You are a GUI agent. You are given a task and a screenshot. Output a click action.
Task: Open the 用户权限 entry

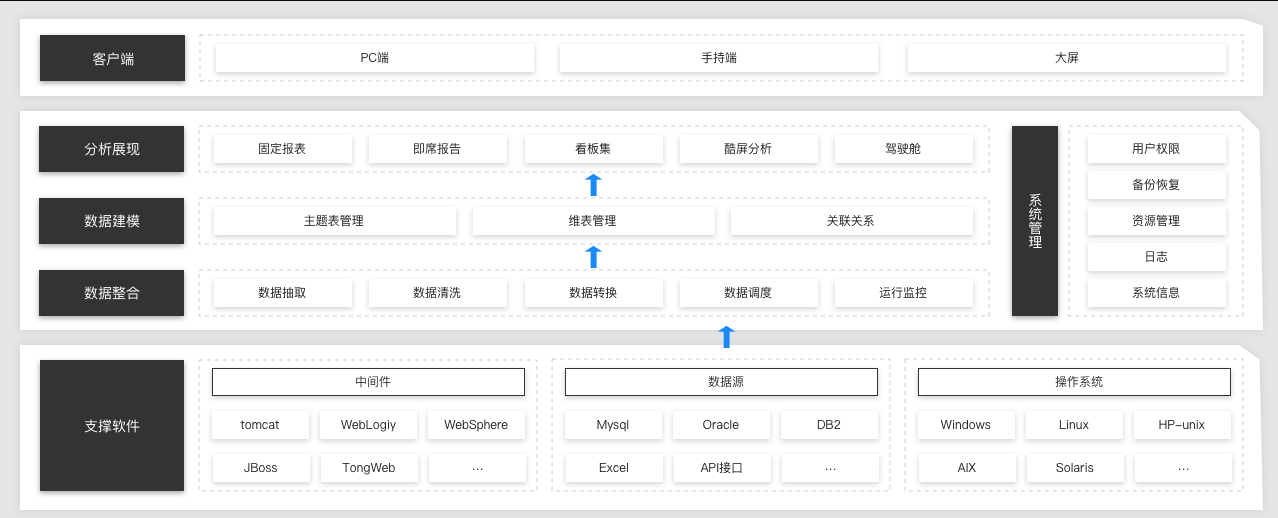pos(1157,149)
